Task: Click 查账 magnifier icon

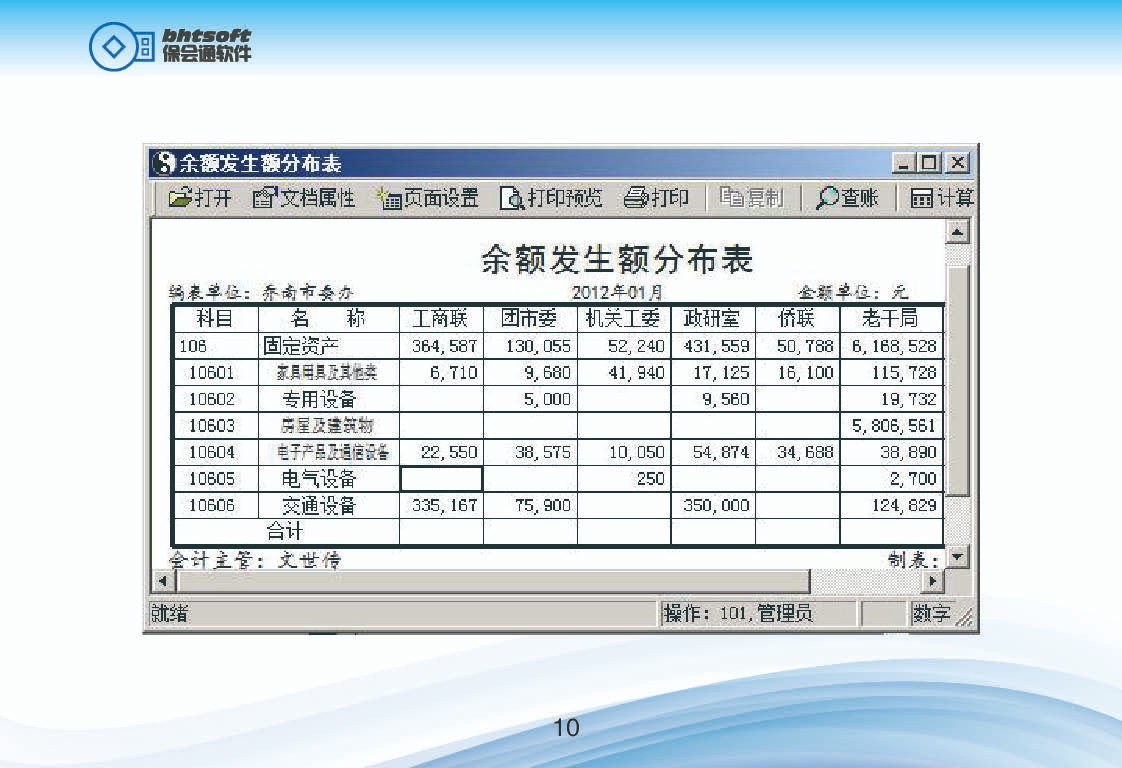Action: pyautogui.click(x=827, y=198)
